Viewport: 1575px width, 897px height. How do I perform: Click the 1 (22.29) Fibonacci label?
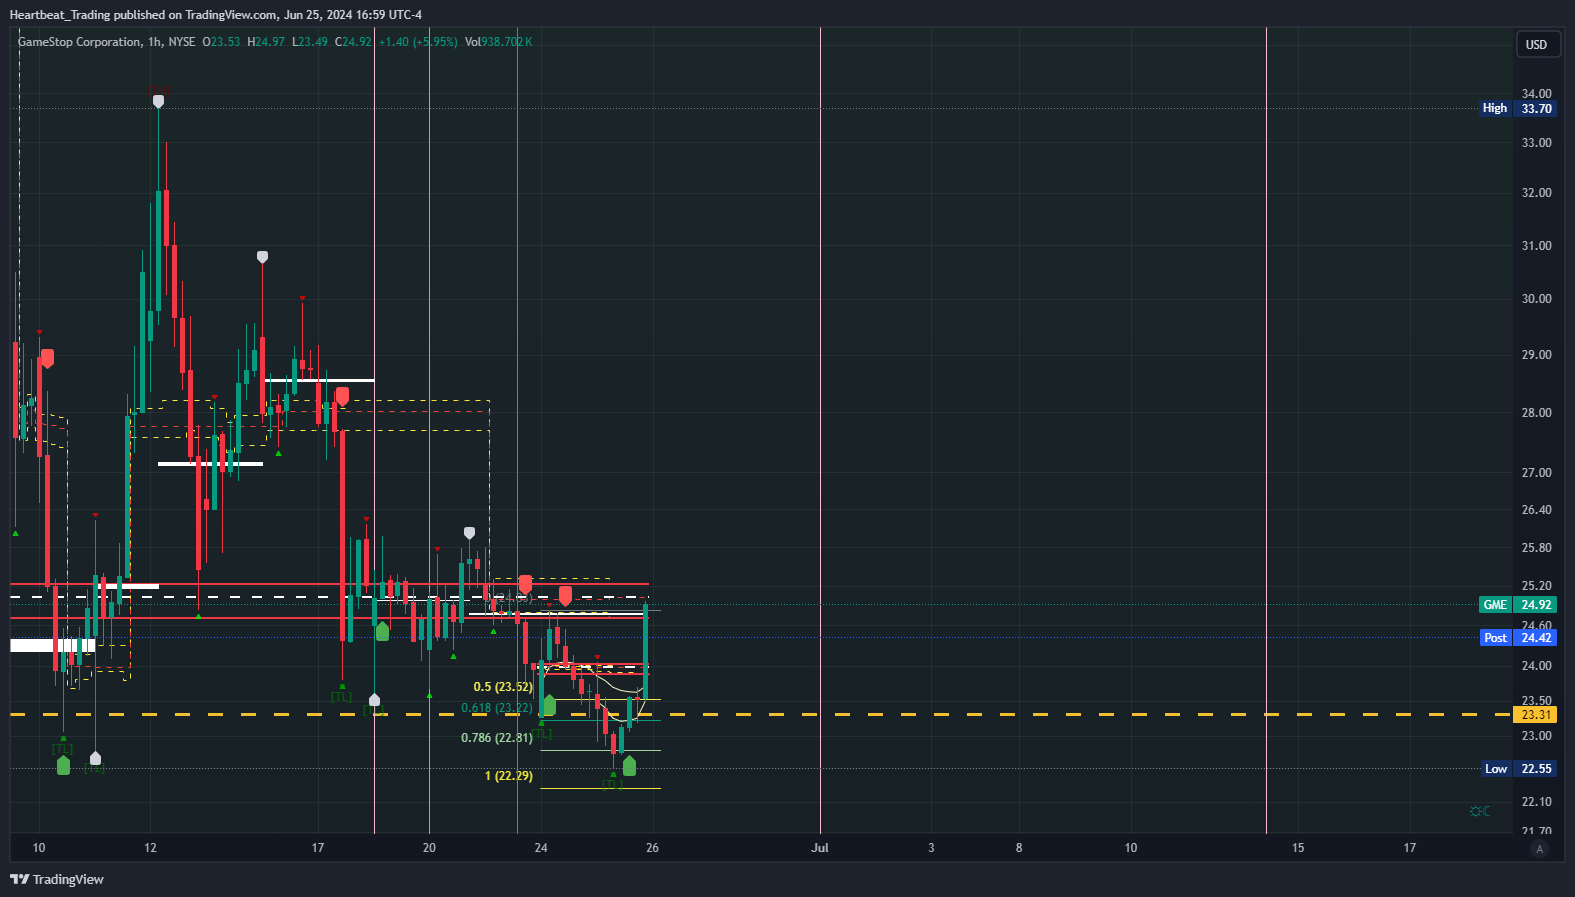[x=509, y=776]
